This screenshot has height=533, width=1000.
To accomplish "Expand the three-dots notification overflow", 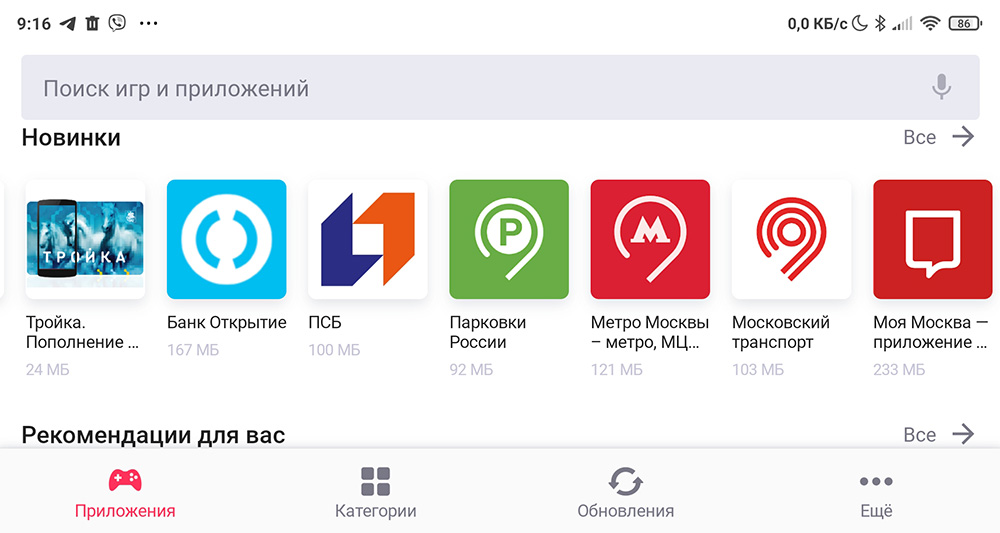I will click(x=149, y=24).
